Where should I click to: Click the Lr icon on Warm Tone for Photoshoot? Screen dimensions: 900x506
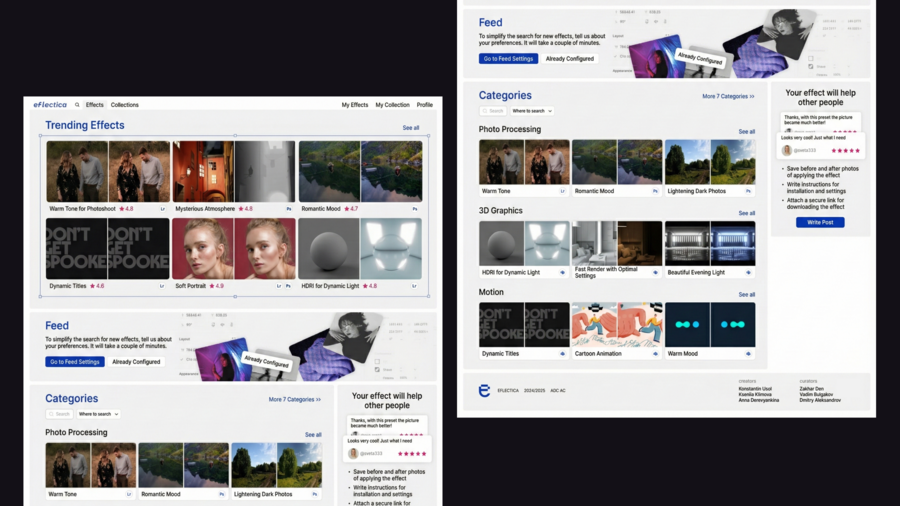(x=162, y=209)
